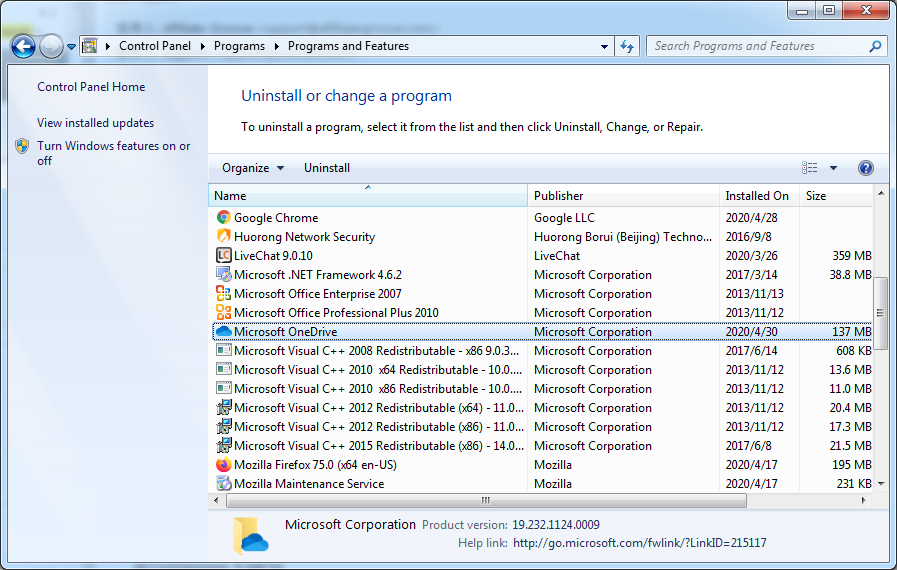Select the Mozilla Firefox 75.0 icon
The height and width of the screenshot is (570, 897).
(224, 465)
